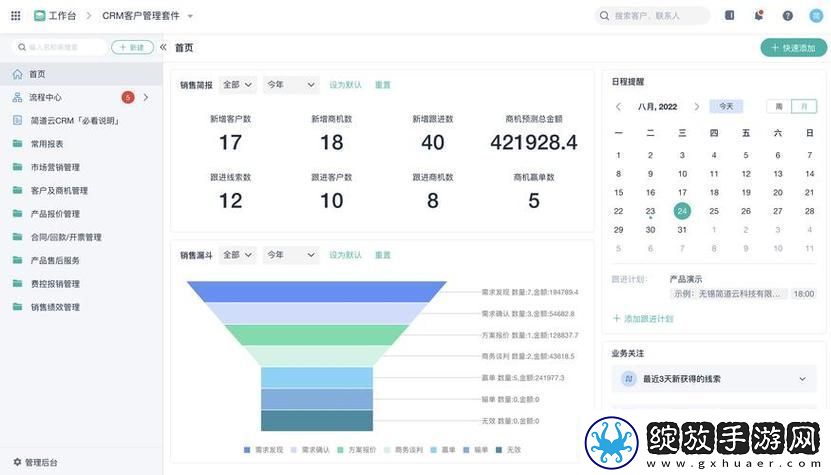Open 销售绩效管理 sidebar item
Screen dimensions: 831x475
(81, 307)
